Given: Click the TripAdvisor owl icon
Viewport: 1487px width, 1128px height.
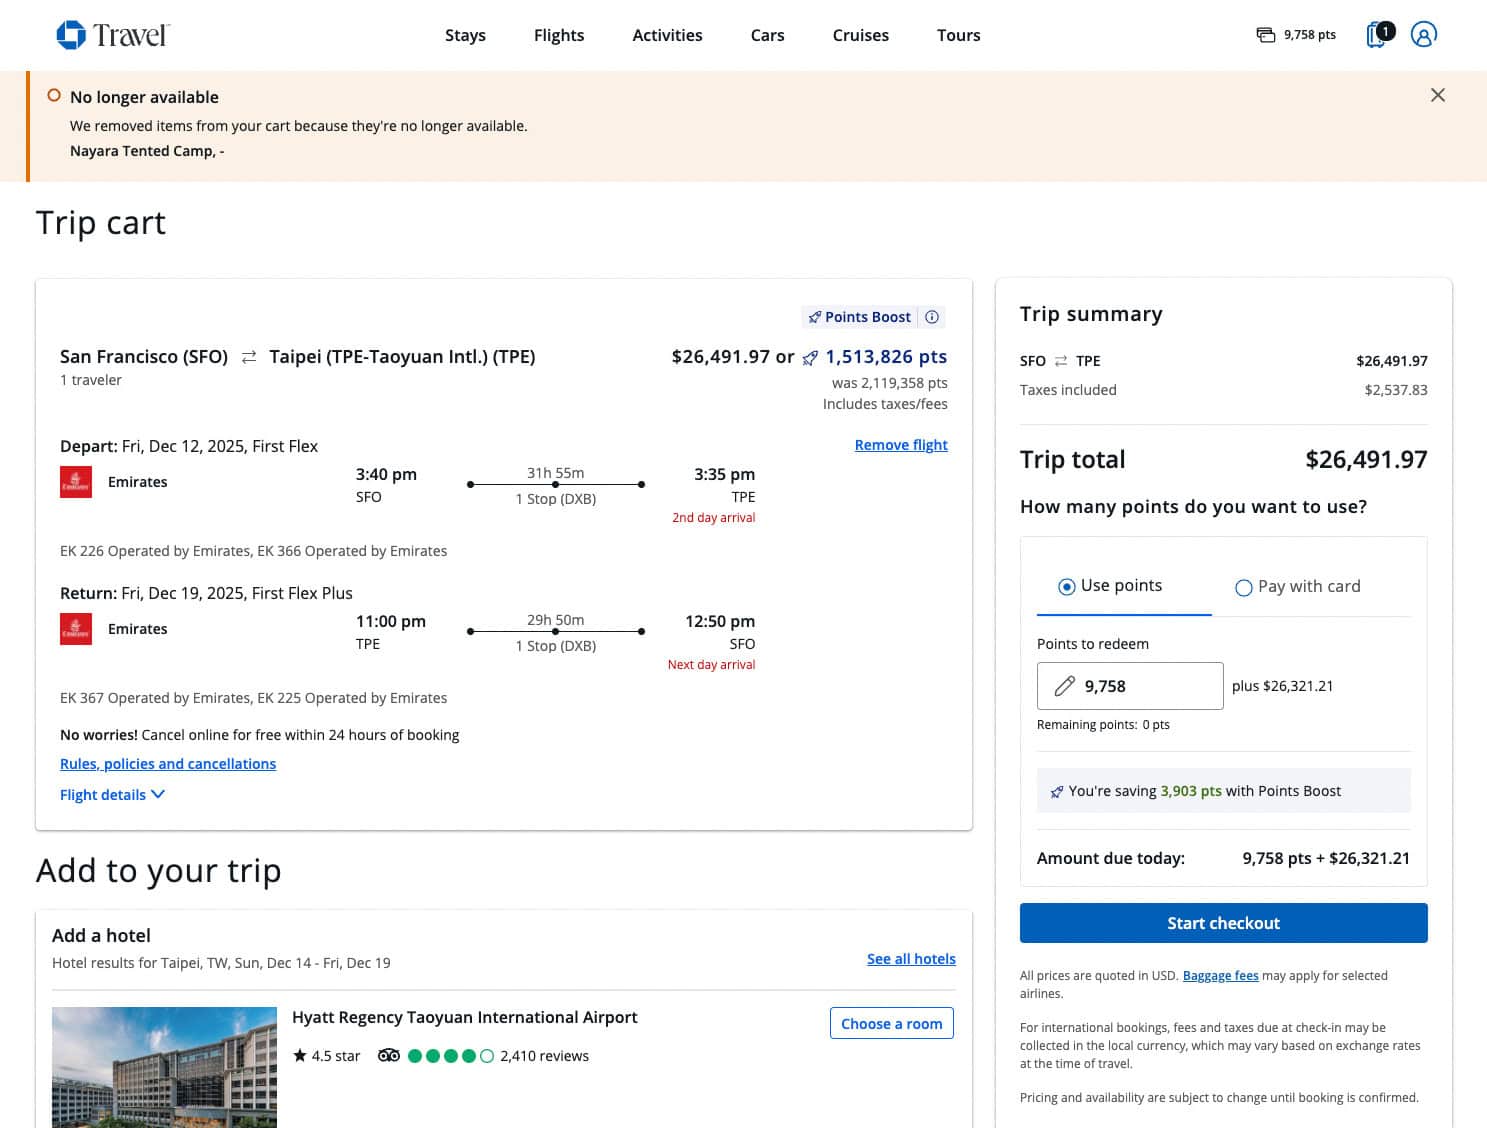Looking at the screenshot, I should [x=389, y=1056].
